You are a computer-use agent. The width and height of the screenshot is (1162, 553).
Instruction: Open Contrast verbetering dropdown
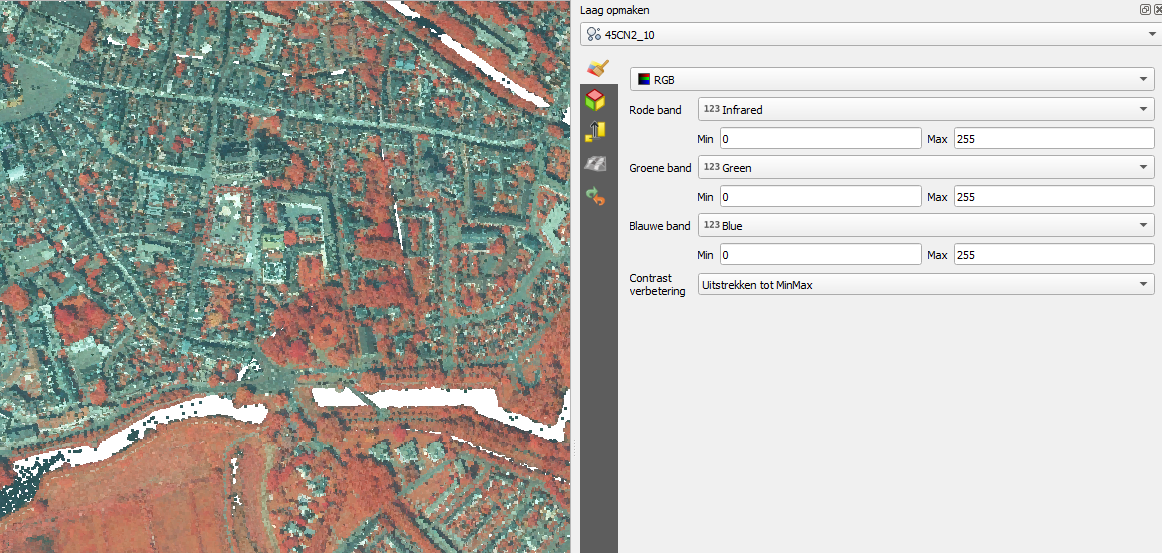(x=925, y=285)
